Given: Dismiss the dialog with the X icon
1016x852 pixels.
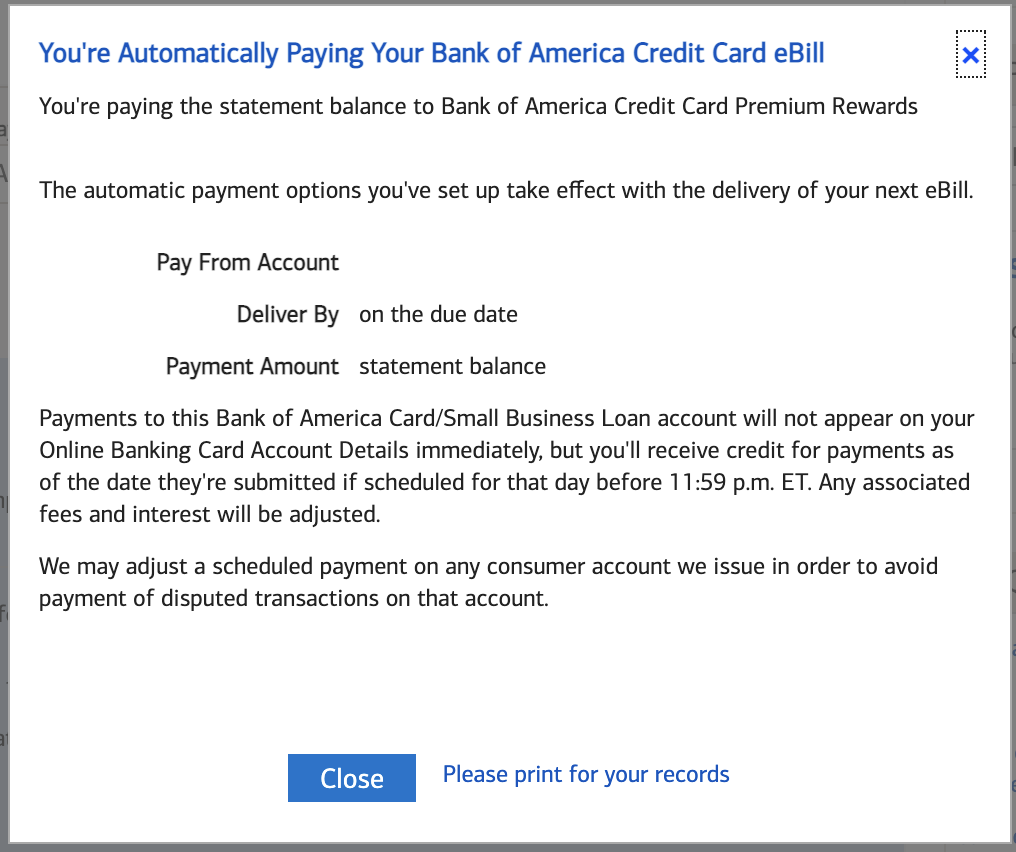Looking at the screenshot, I should pyautogui.click(x=970, y=55).
